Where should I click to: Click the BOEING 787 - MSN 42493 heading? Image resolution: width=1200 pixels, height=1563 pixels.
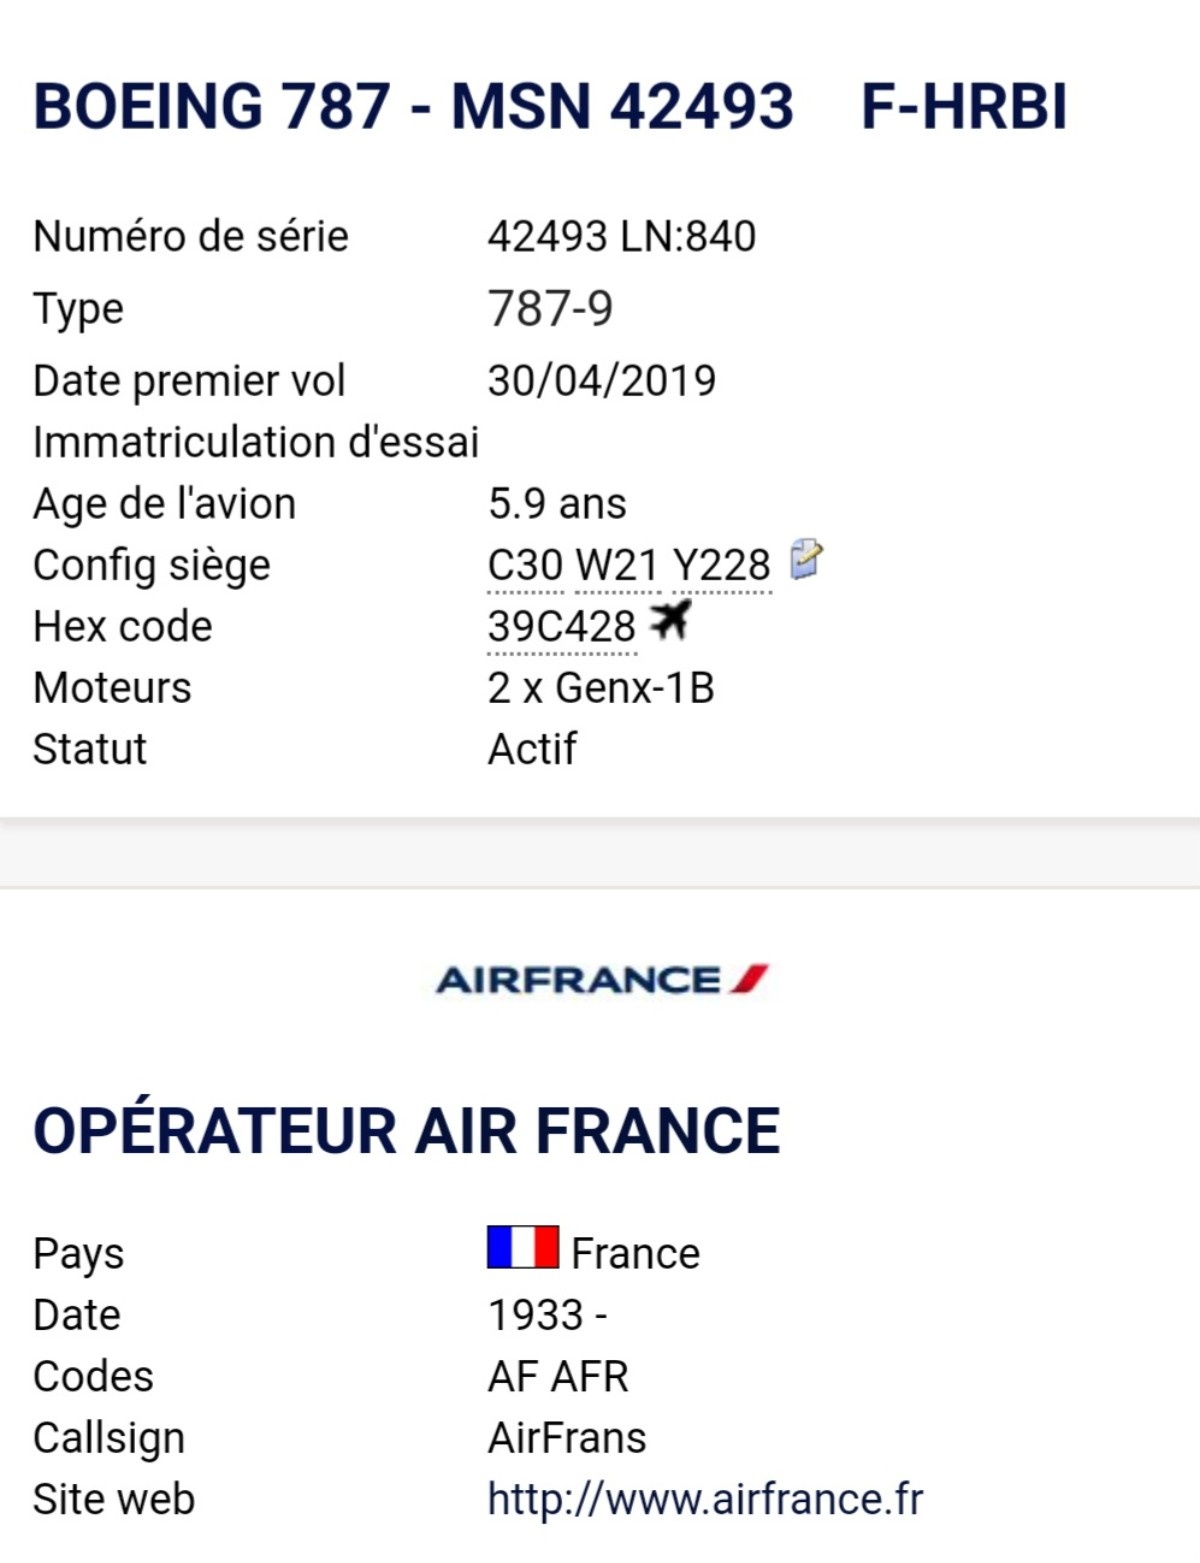413,106
